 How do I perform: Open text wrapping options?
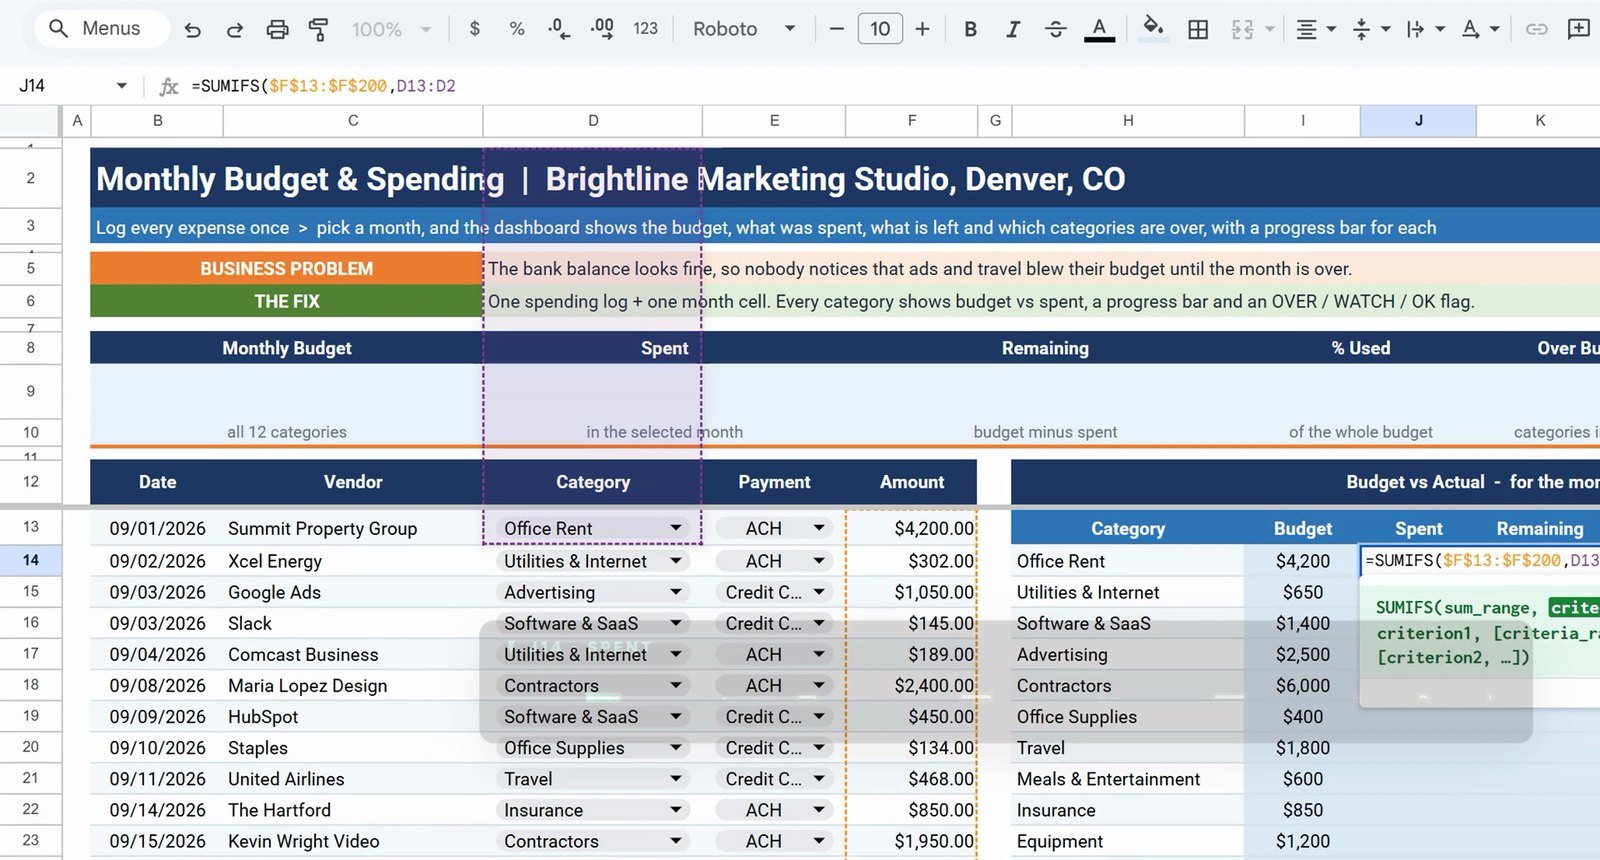[1426, 29]
